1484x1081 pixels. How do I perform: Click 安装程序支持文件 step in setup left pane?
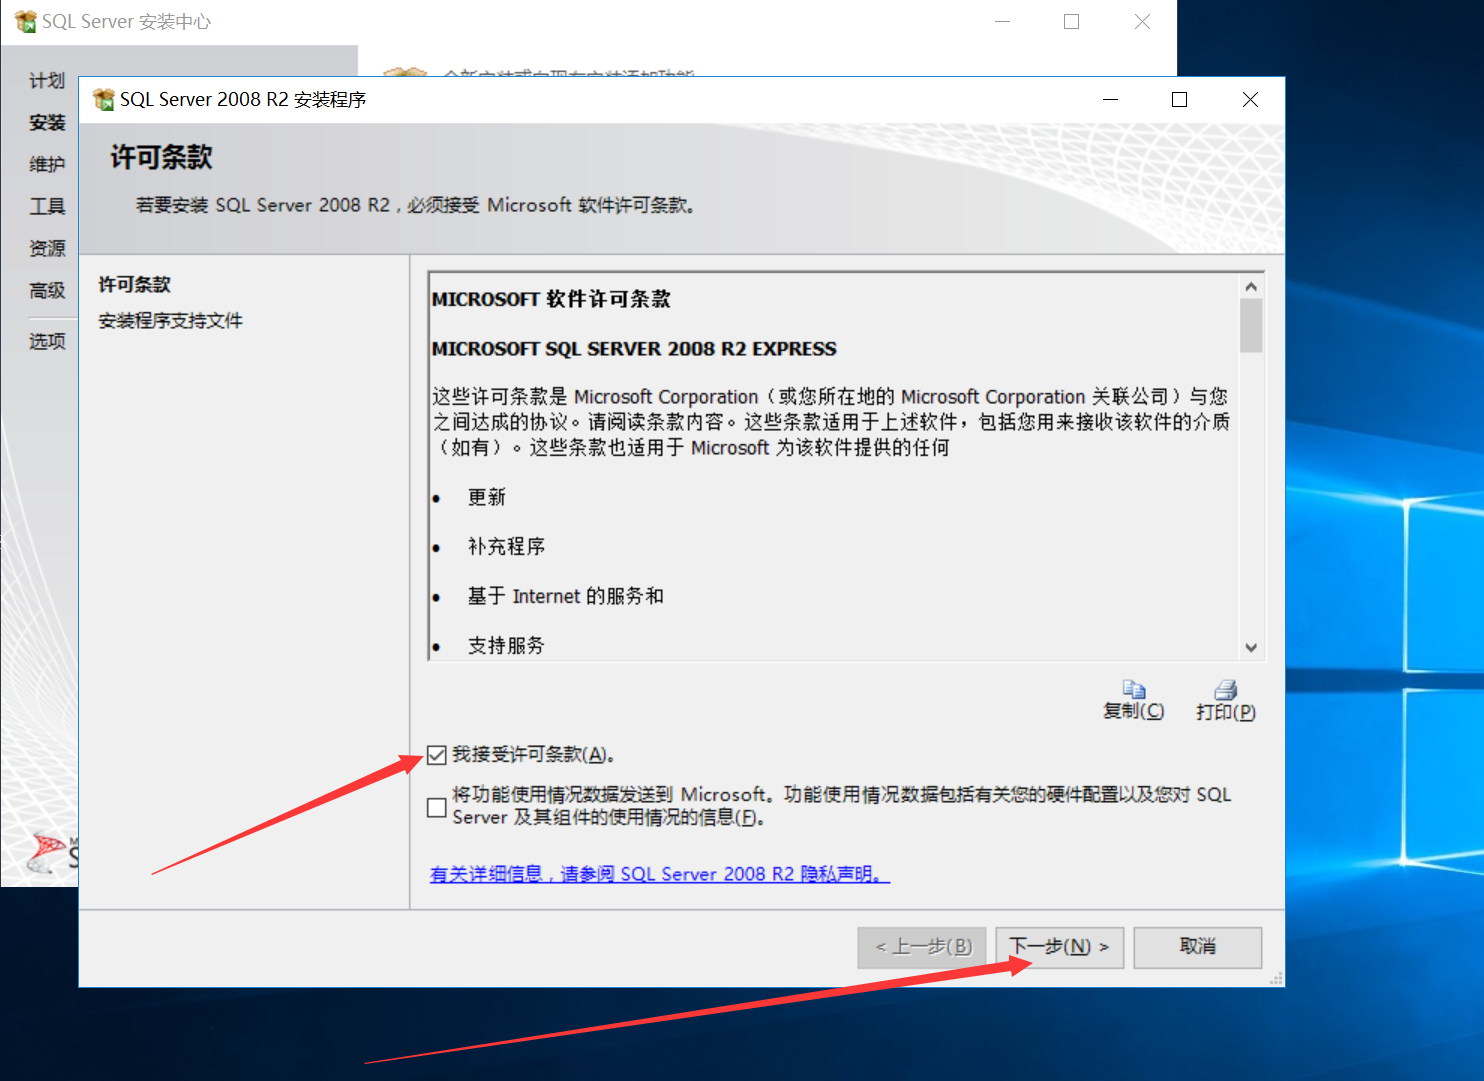[170, 321]
